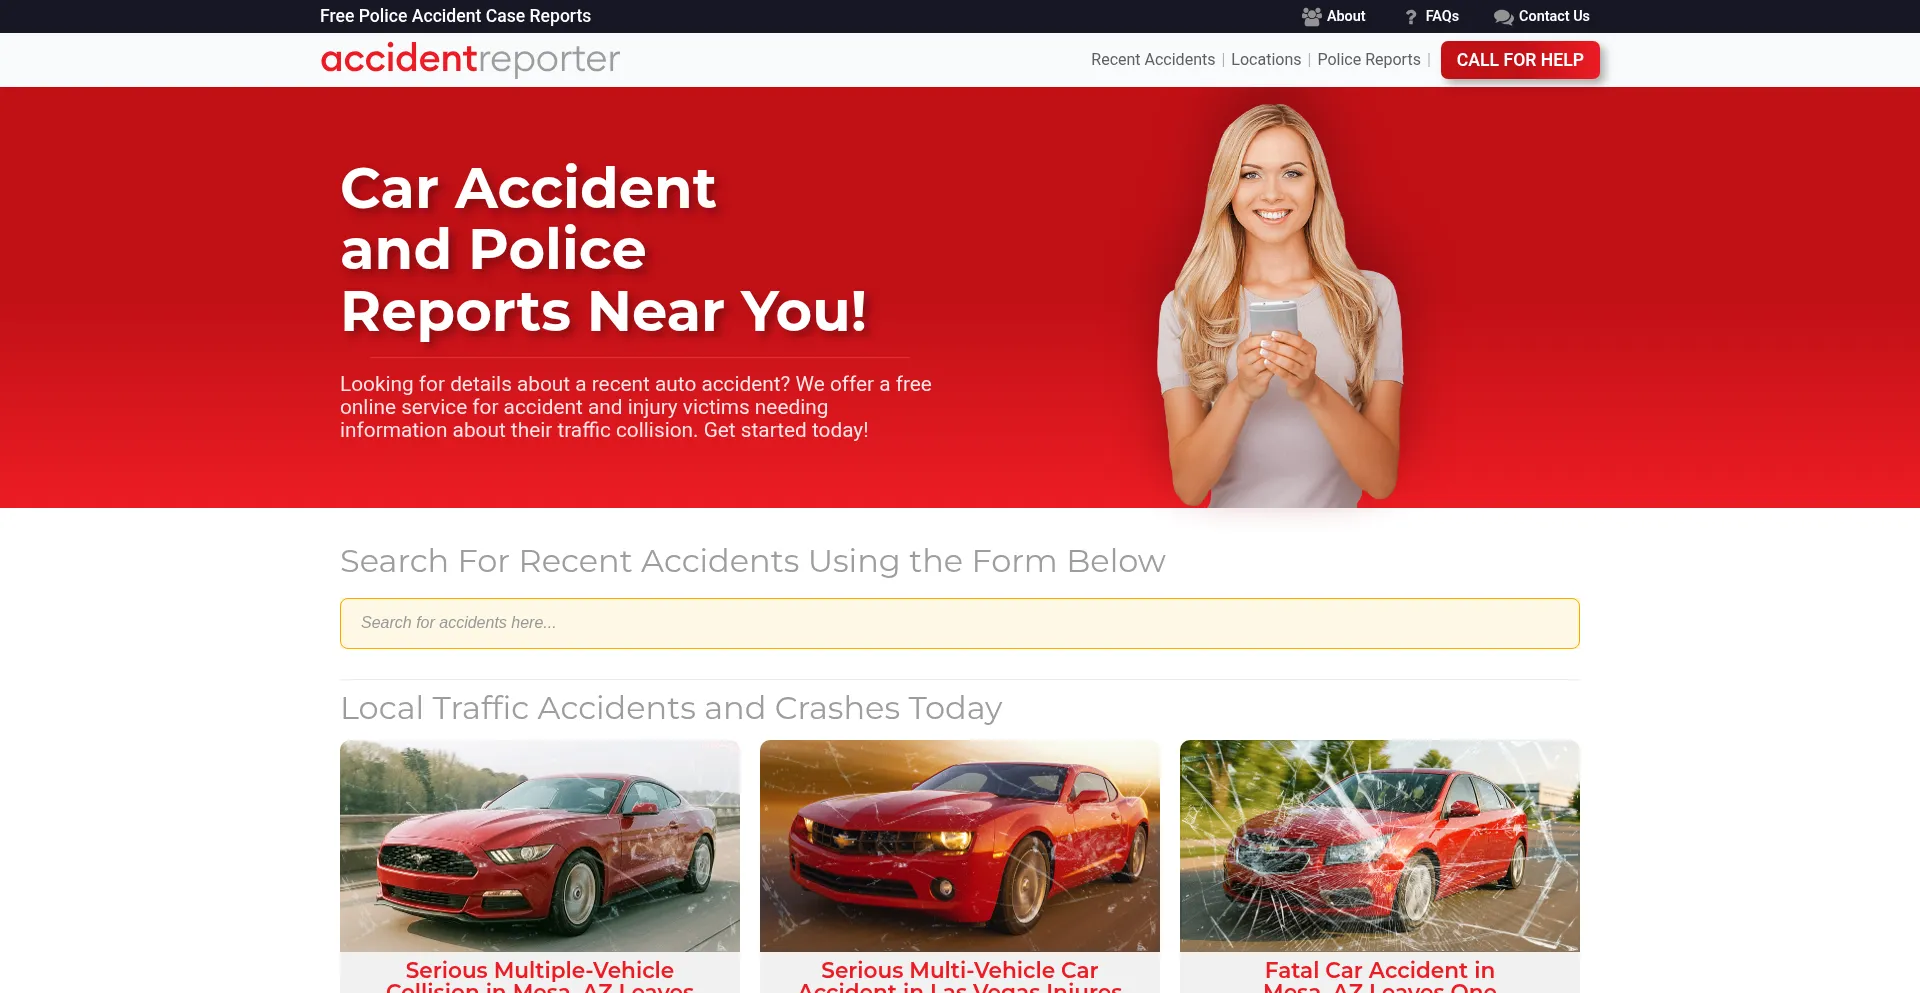1920x993 pixels.
Task: Click the About people icon
Action: pyautogui.click(x=1311, y=17)
